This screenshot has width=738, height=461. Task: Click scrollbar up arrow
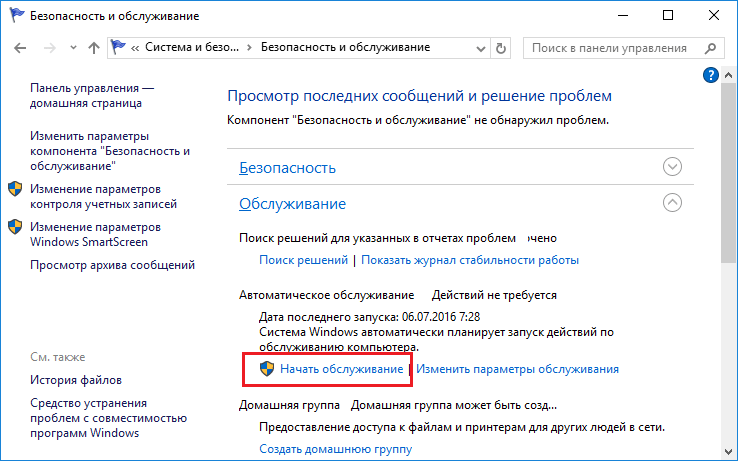(x=728, y=75)
